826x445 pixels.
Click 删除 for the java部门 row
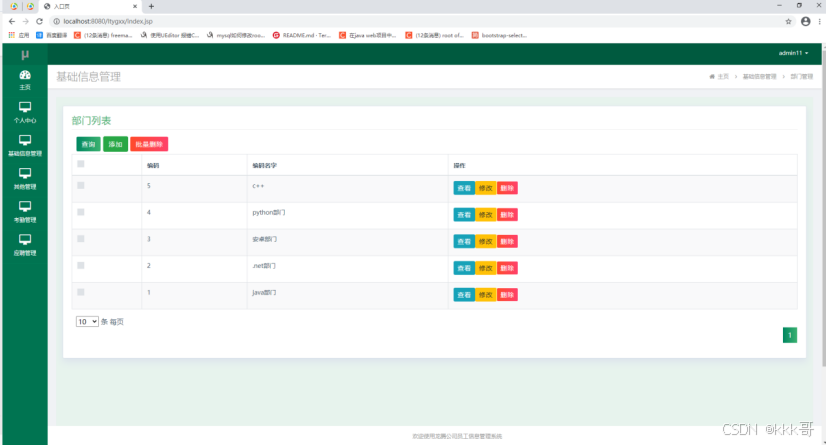pos(507,295)
